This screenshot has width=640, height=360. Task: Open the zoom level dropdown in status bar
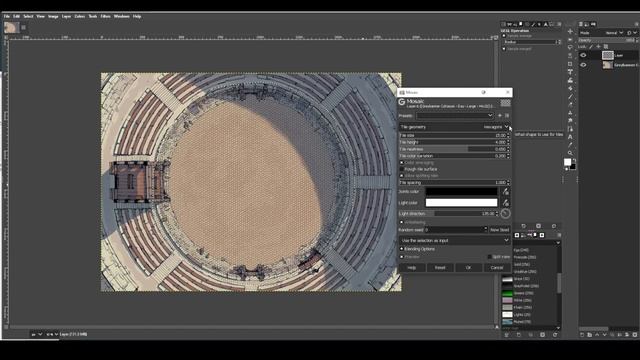52,334
